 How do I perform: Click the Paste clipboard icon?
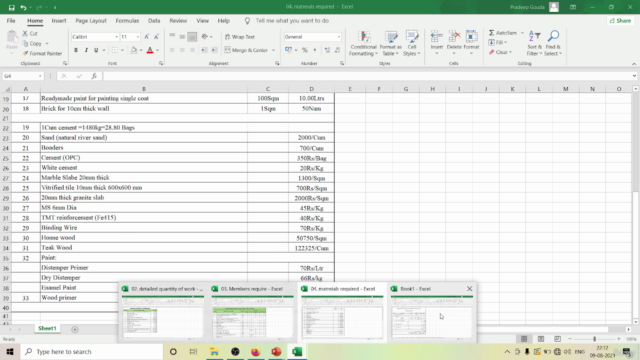pyautogui.click(x=12, y=38)
